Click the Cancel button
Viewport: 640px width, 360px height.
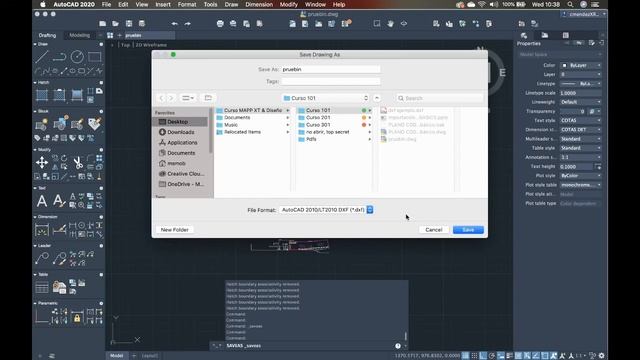(433, 230)
